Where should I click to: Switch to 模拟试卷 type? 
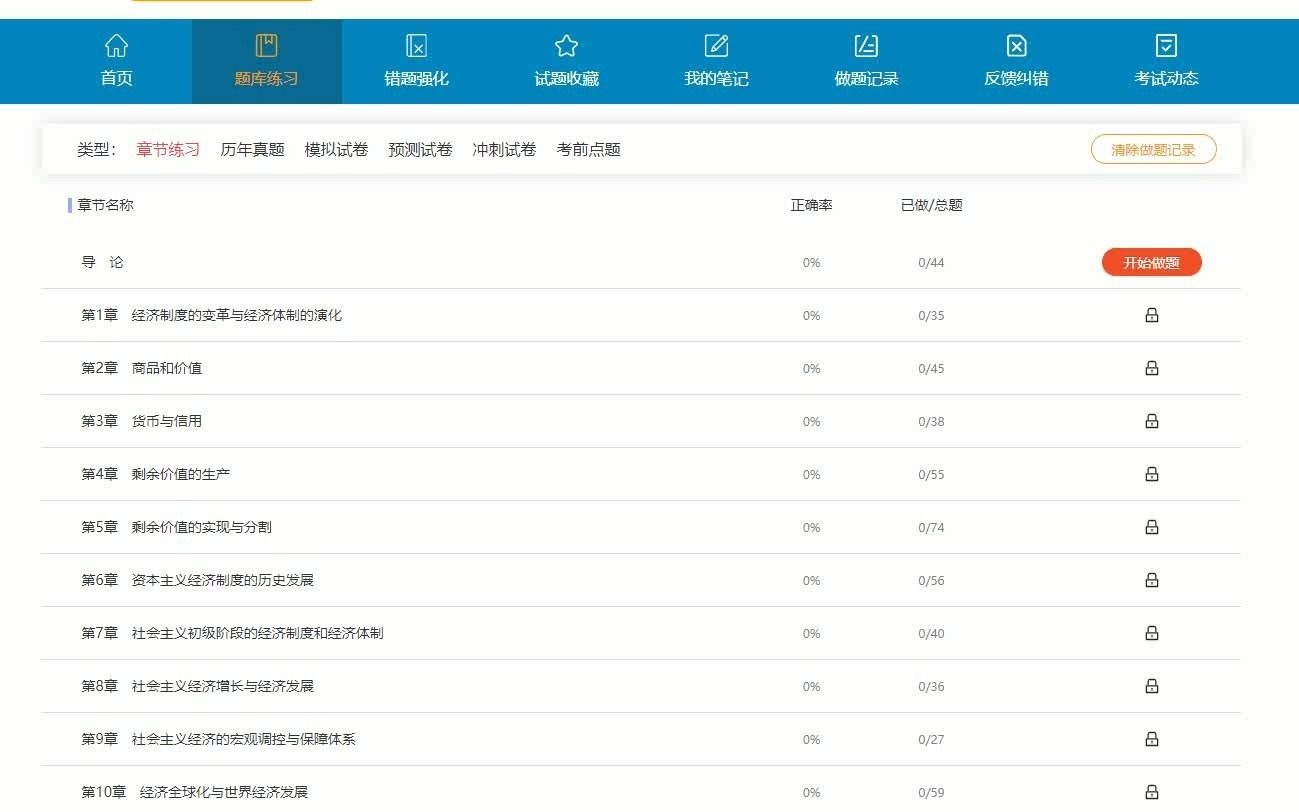[336, 150]
